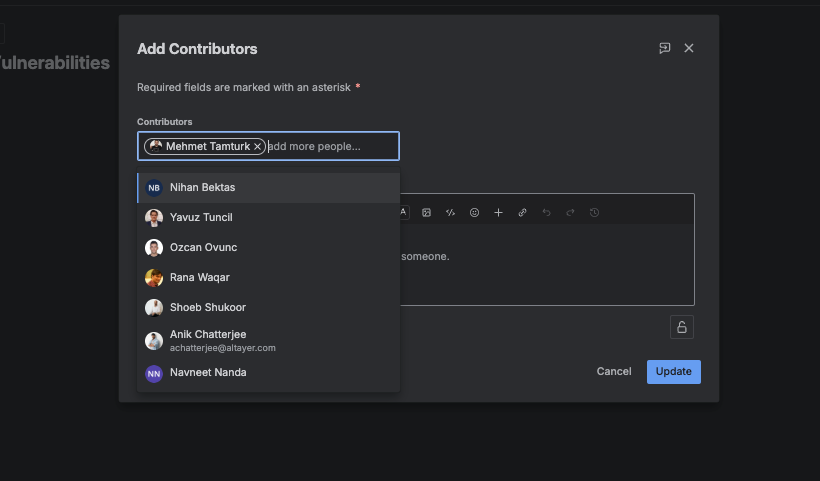This screenshot has width=820, height=481.
Task: Close the Add Contributors dialog
Action: (689, 48)
